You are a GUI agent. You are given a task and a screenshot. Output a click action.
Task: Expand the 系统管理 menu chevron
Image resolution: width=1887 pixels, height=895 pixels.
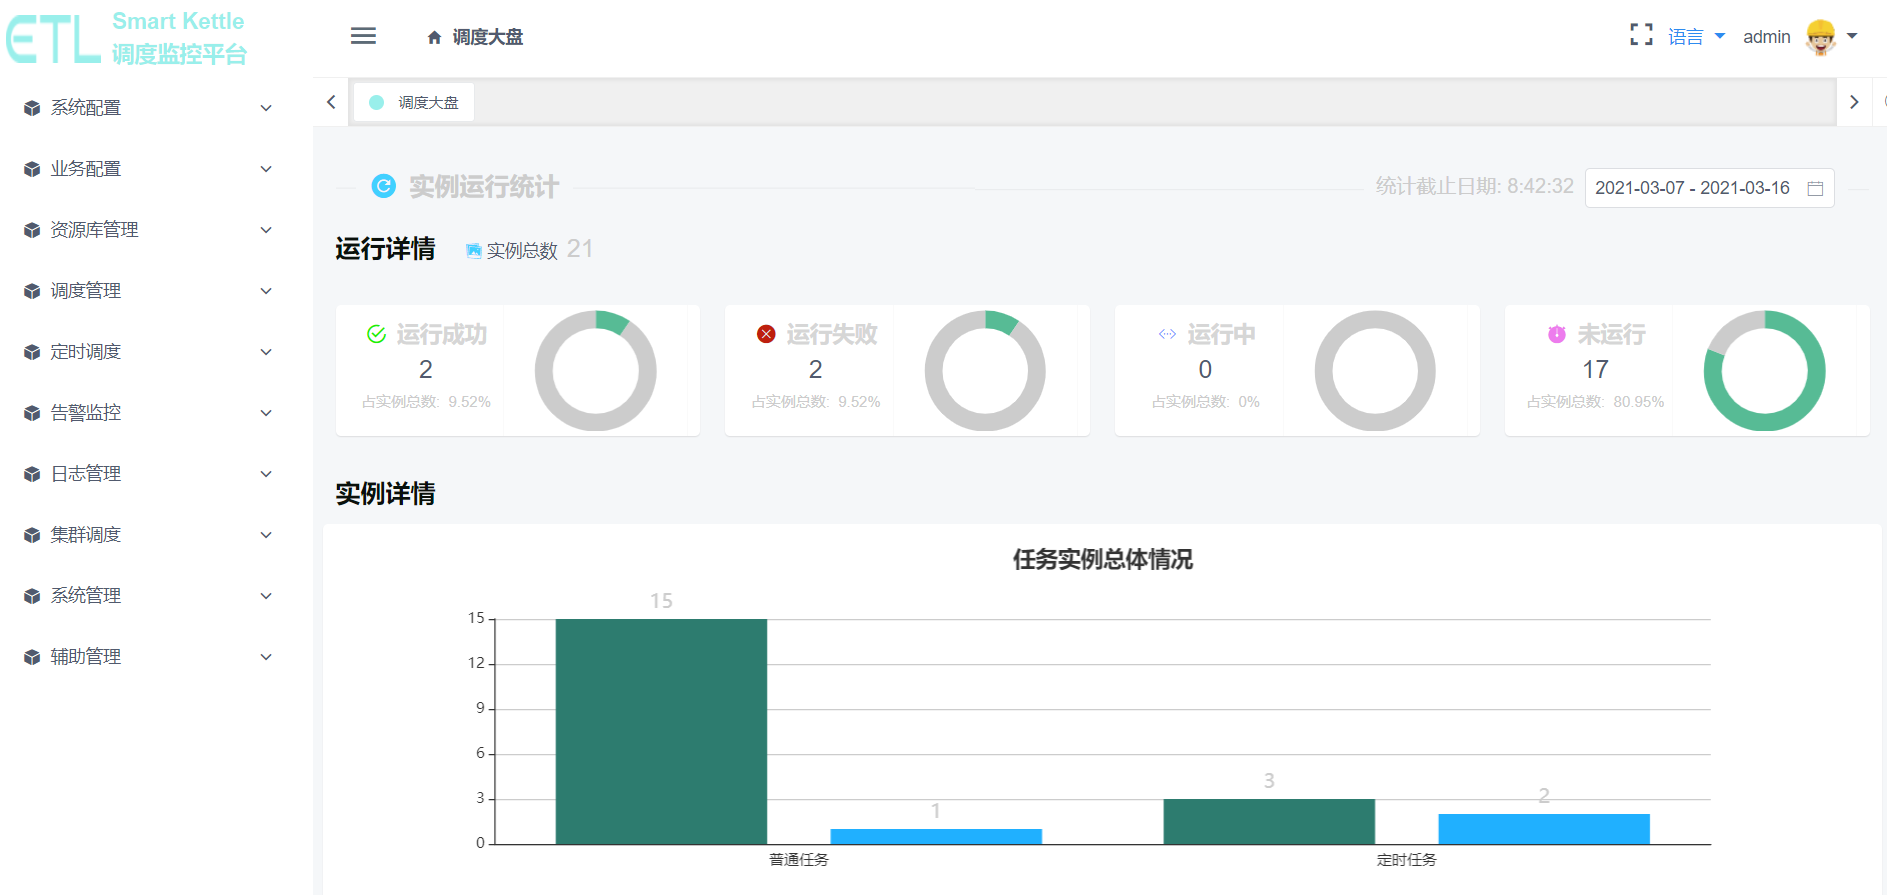[x=266, y=596]
